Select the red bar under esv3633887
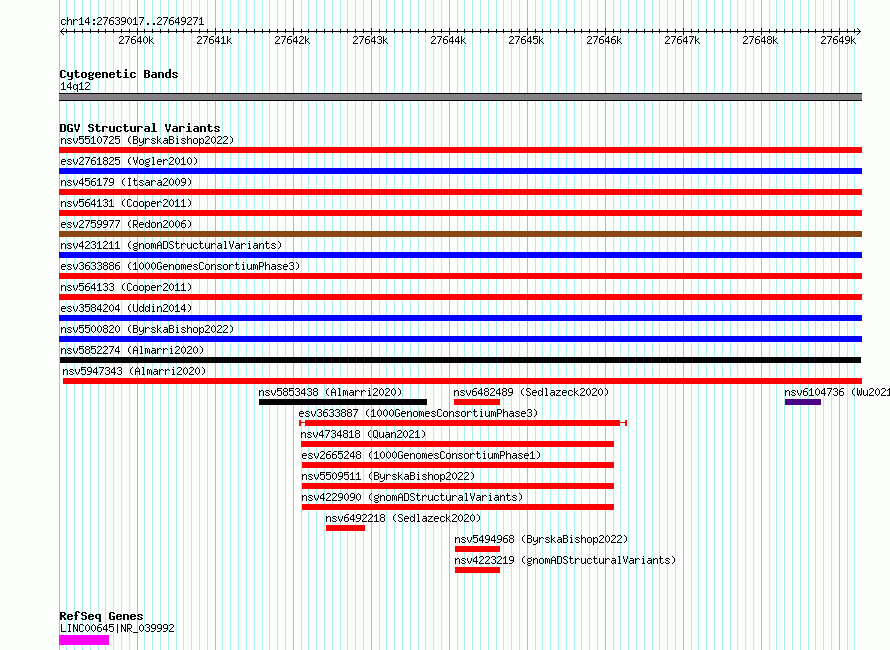 click(463, 423)
